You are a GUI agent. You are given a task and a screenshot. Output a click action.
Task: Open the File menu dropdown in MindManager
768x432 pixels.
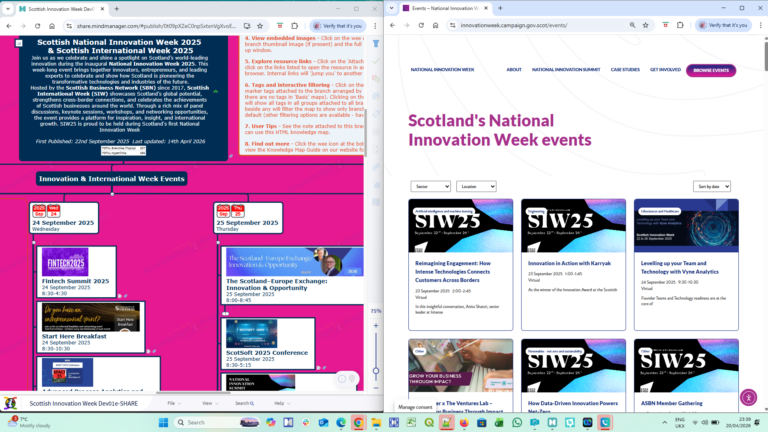tap(174, 403)
